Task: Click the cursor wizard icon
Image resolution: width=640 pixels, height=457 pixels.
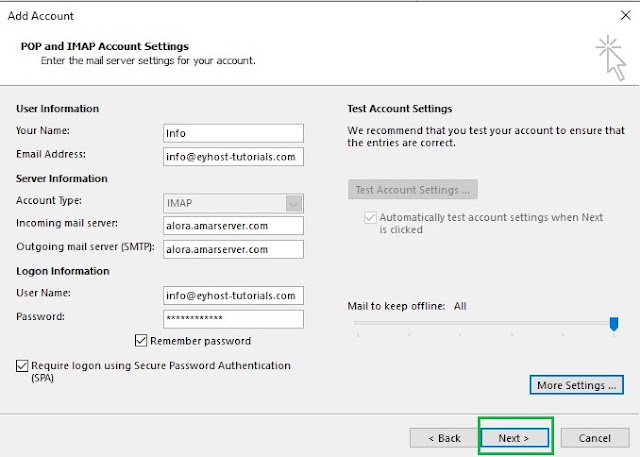Action: point(608,56)
